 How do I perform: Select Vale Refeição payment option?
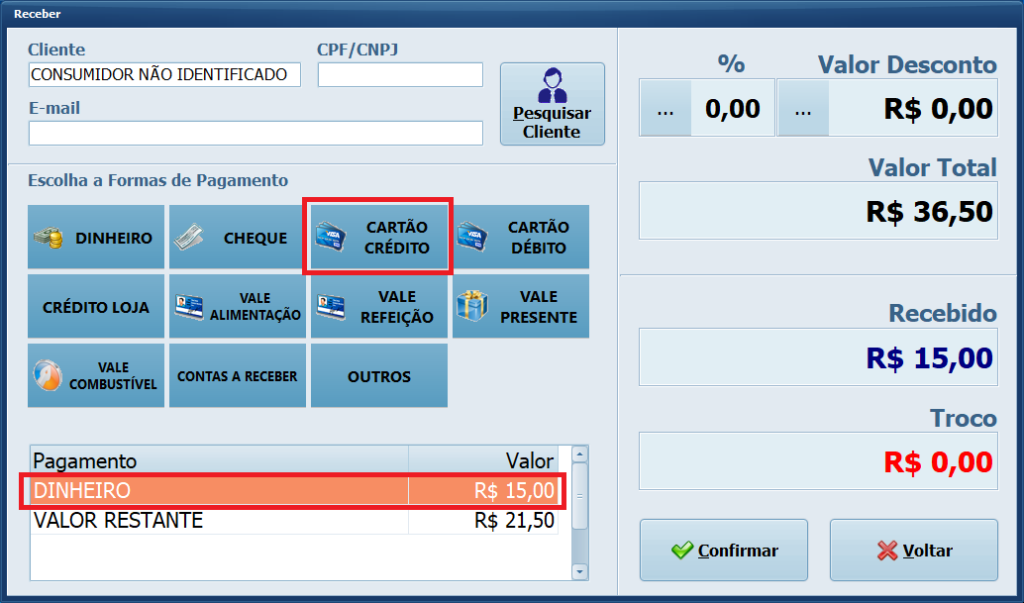[x=379, y=306]
